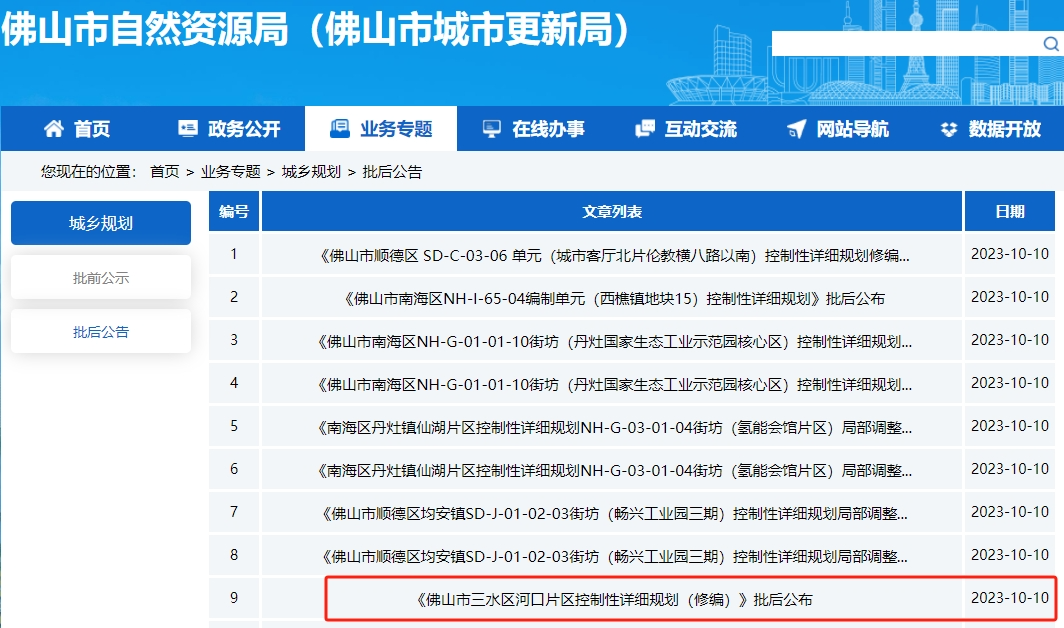Open 城乡规划 in the breadcrumb path

(x=311, y=172)
